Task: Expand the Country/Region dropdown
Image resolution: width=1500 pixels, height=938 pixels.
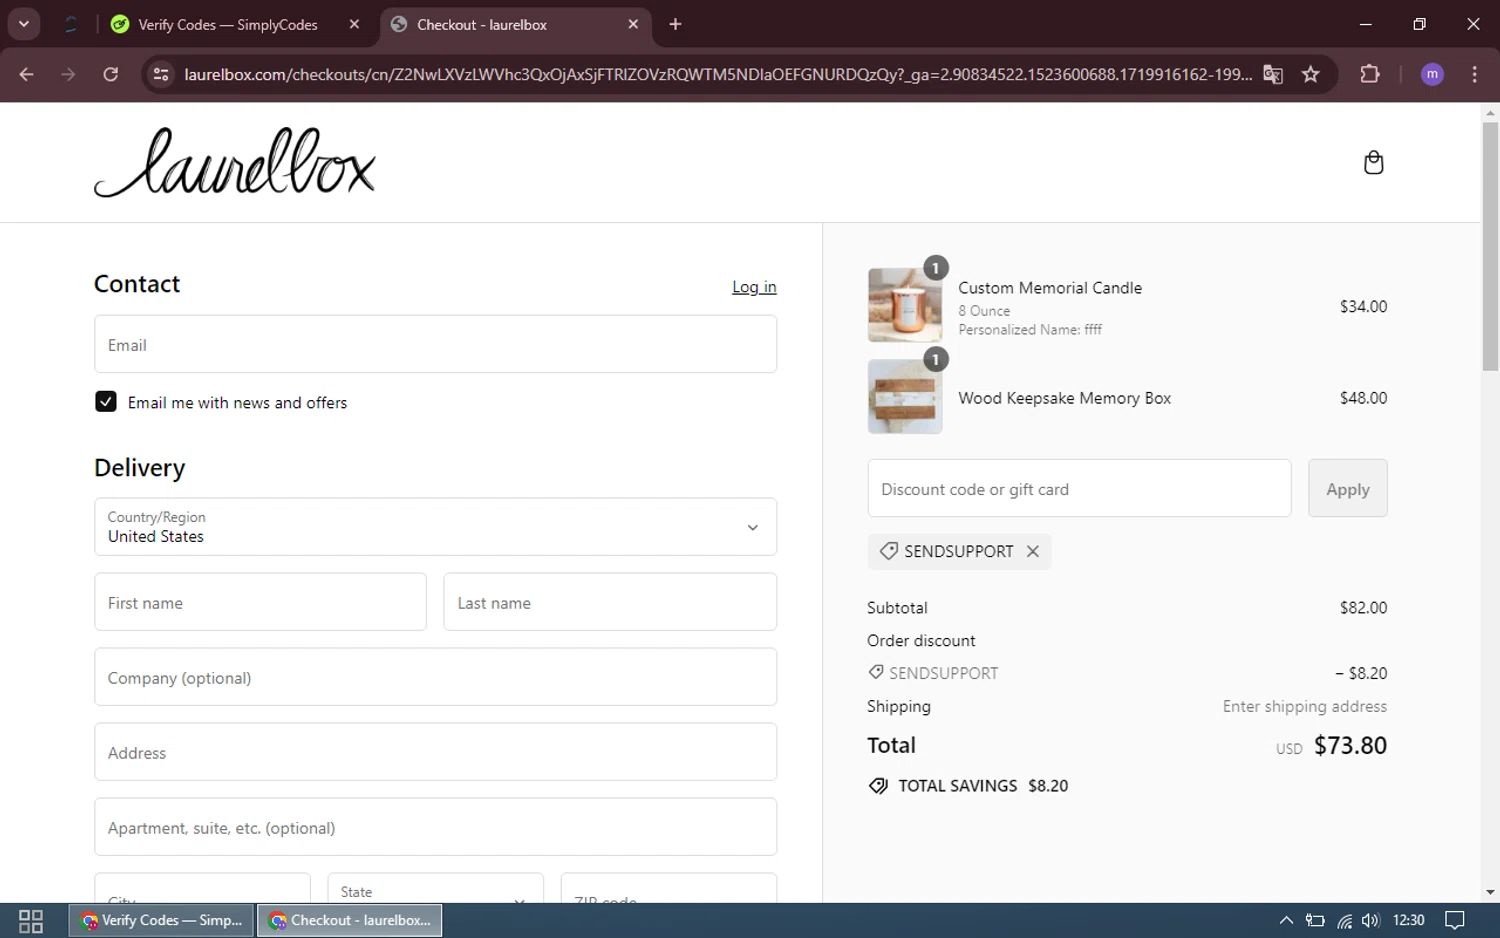Action: tap(435, 527)
